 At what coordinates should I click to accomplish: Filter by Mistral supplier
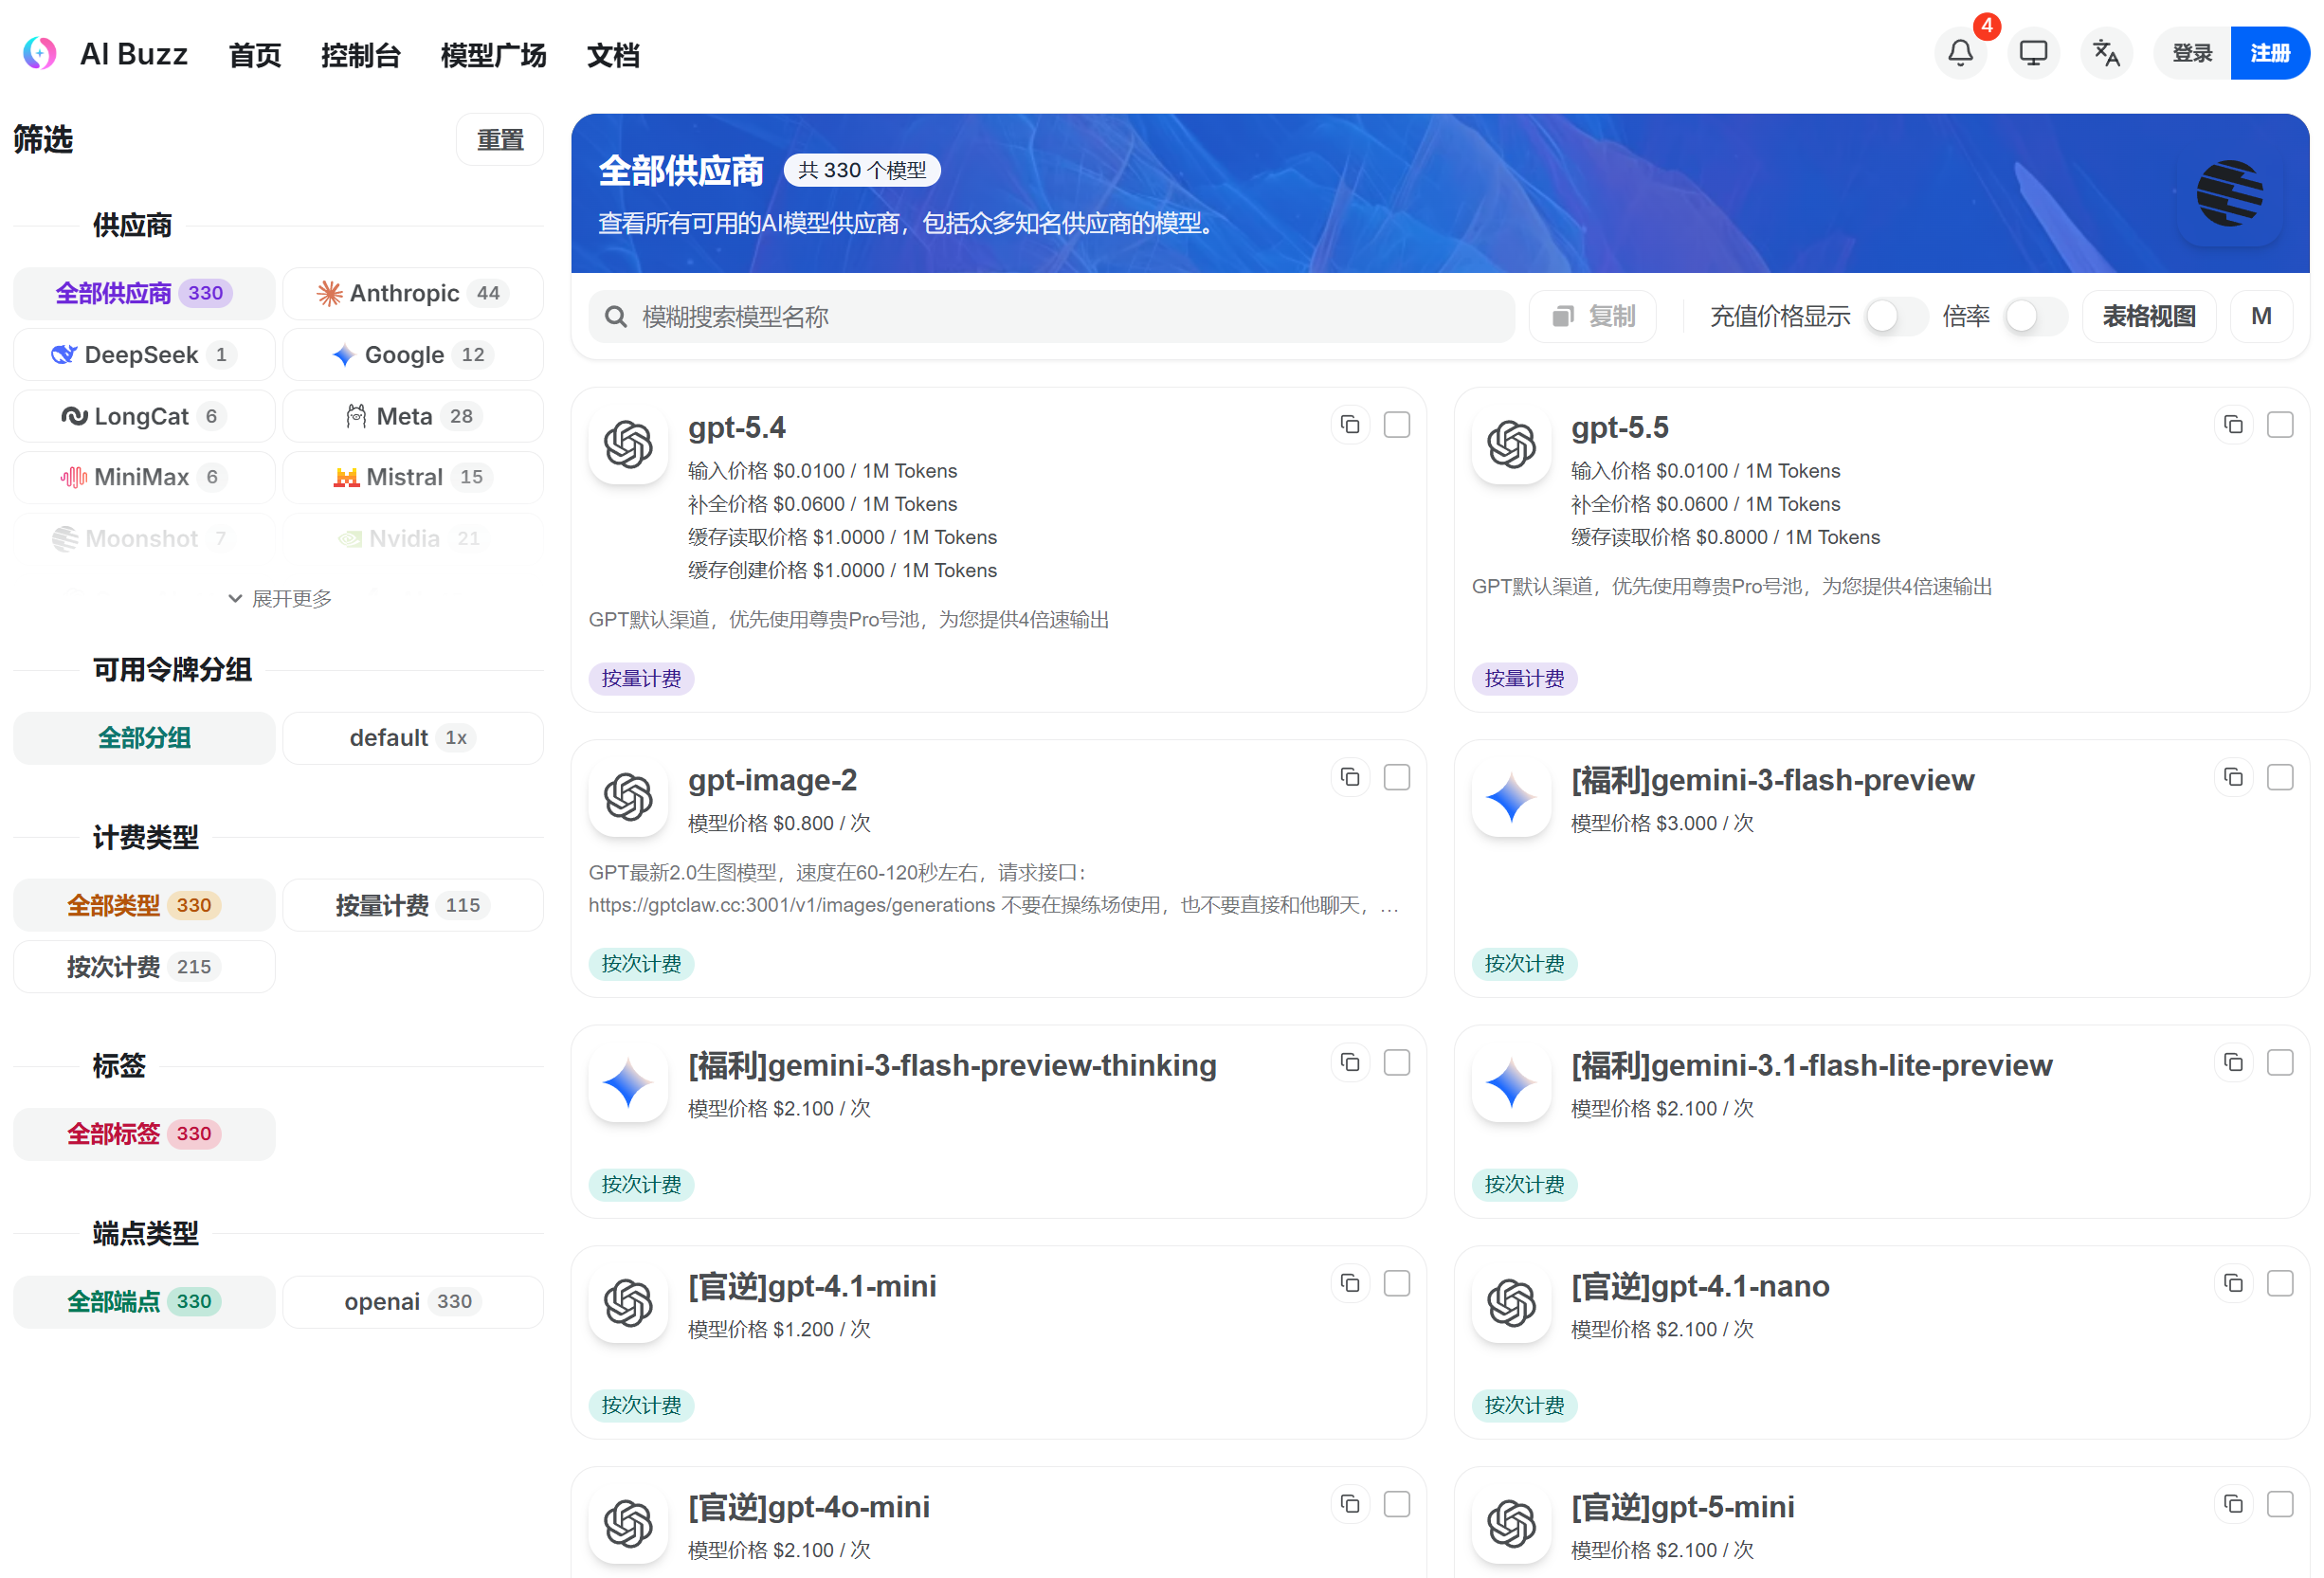coord(413,477)
